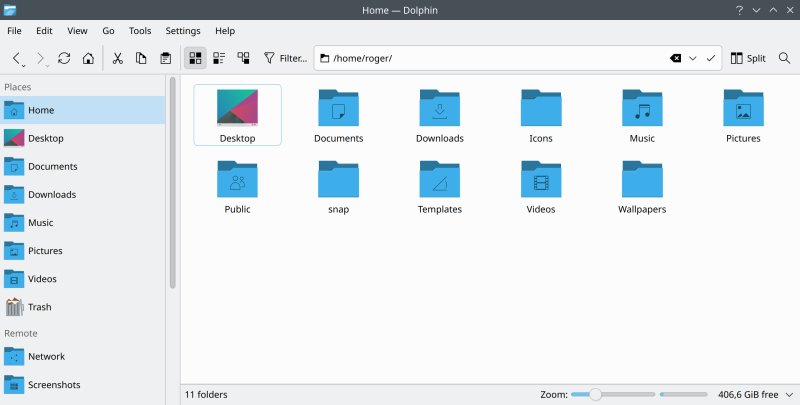Image resolution: width=800 pixels, height=405 pixels.
Task: Click the Split view button
Action: click(748, 58)
